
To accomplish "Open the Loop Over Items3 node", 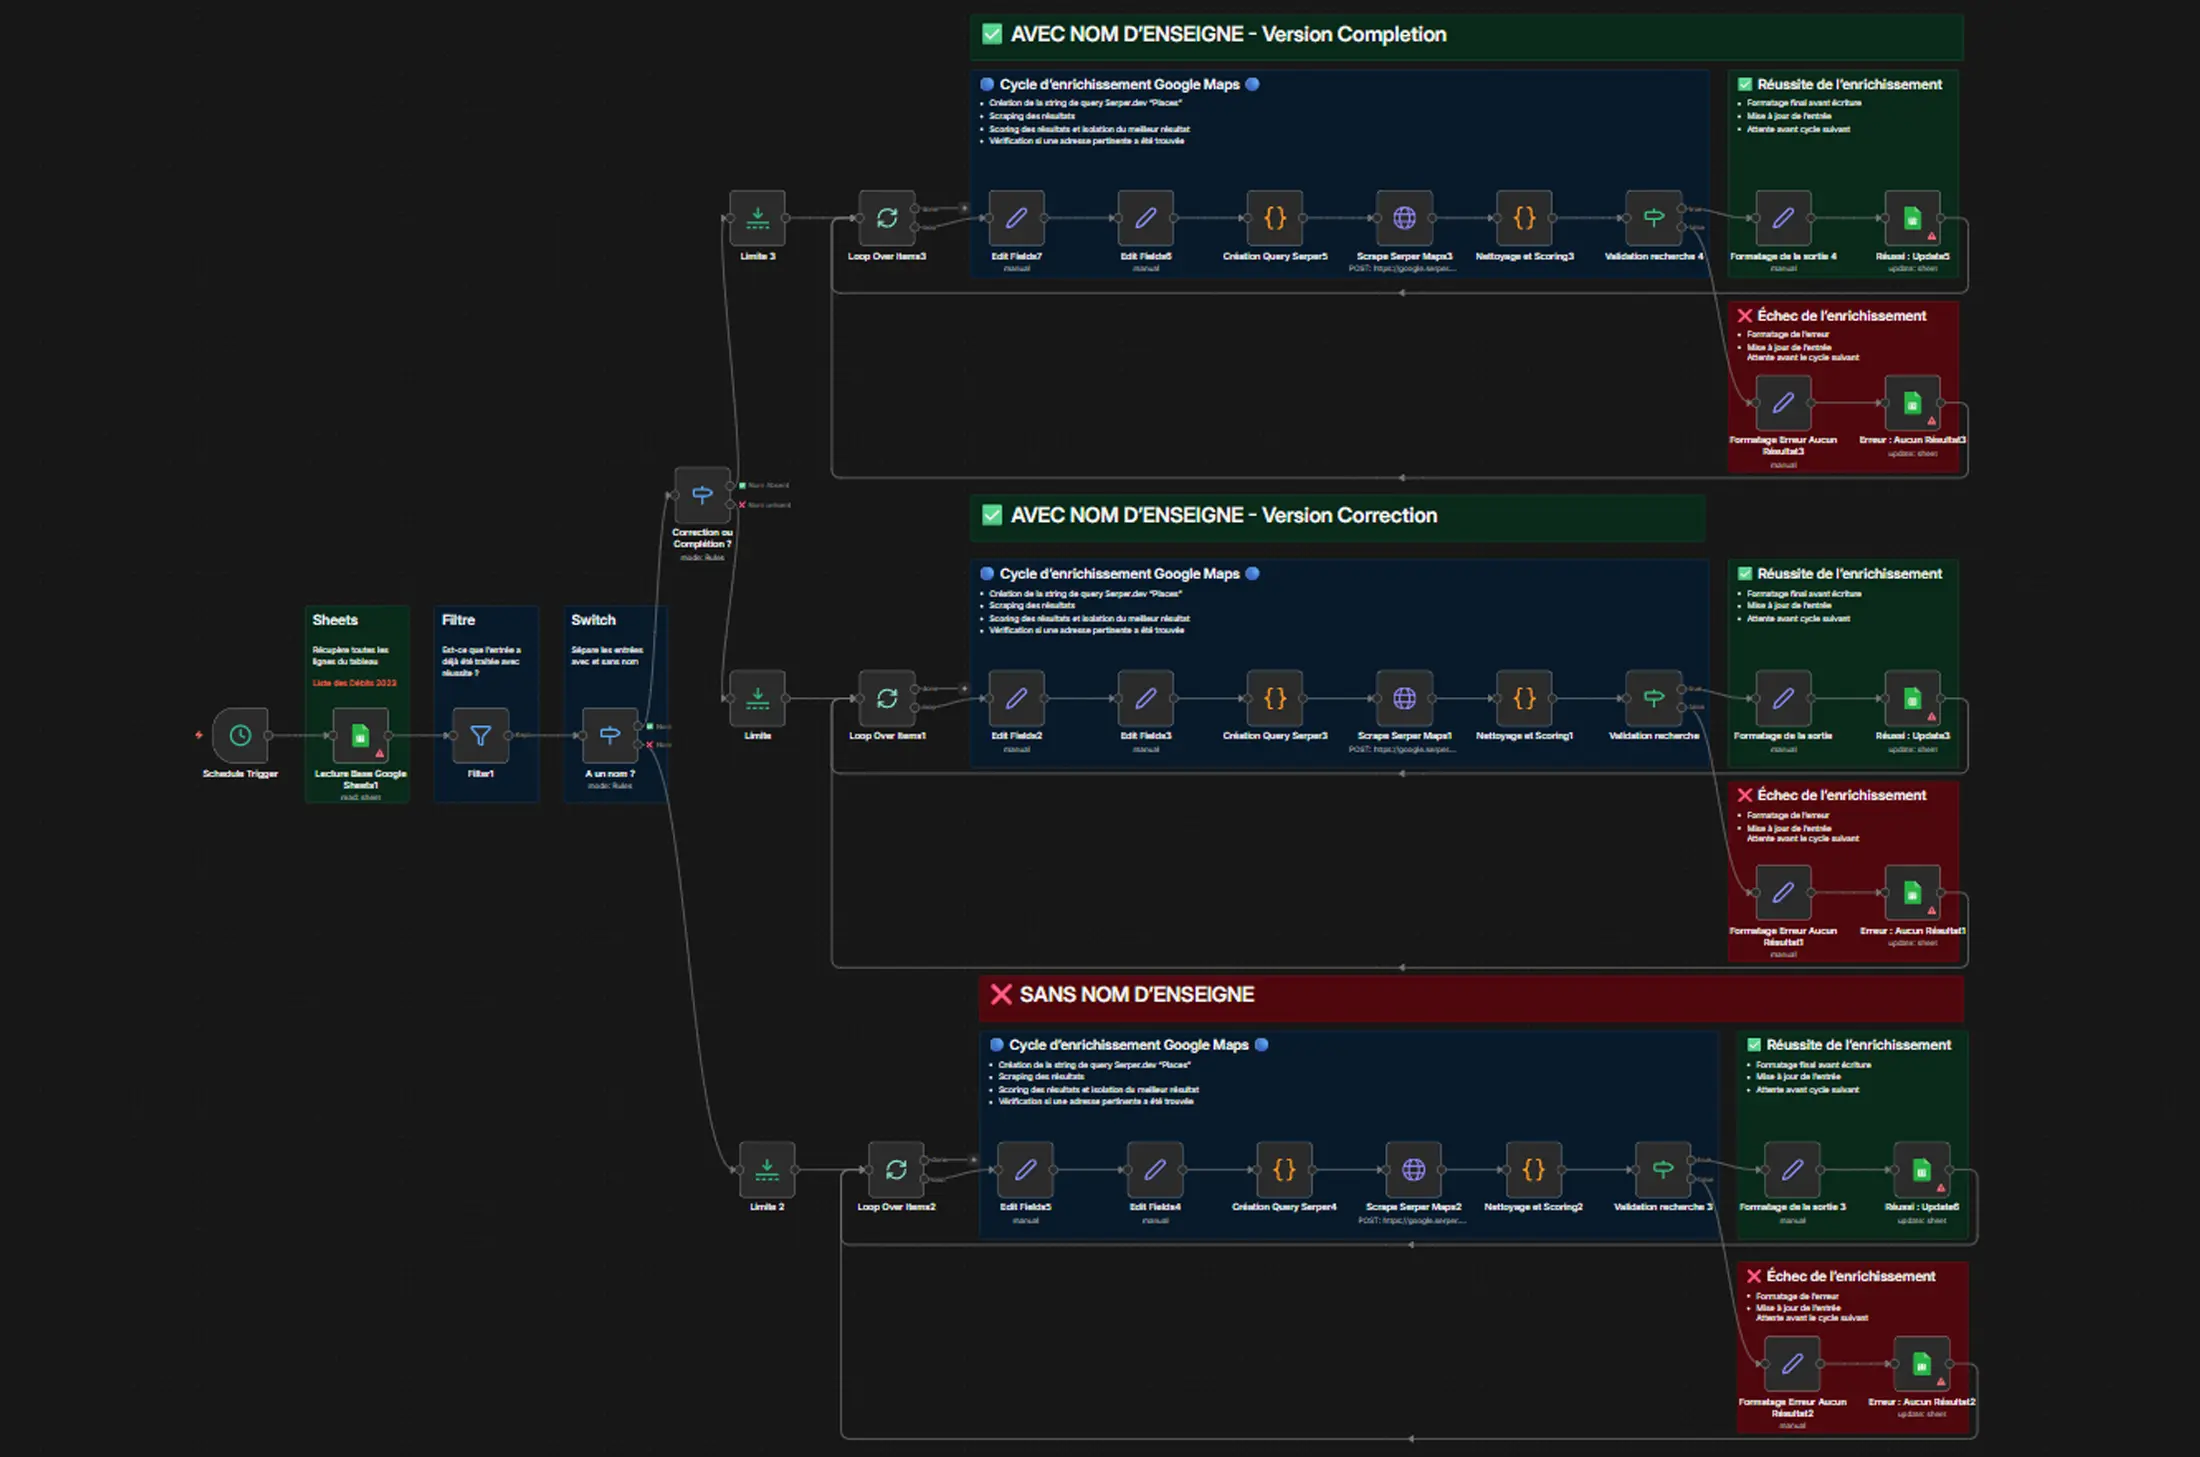I will coord(887,218).
